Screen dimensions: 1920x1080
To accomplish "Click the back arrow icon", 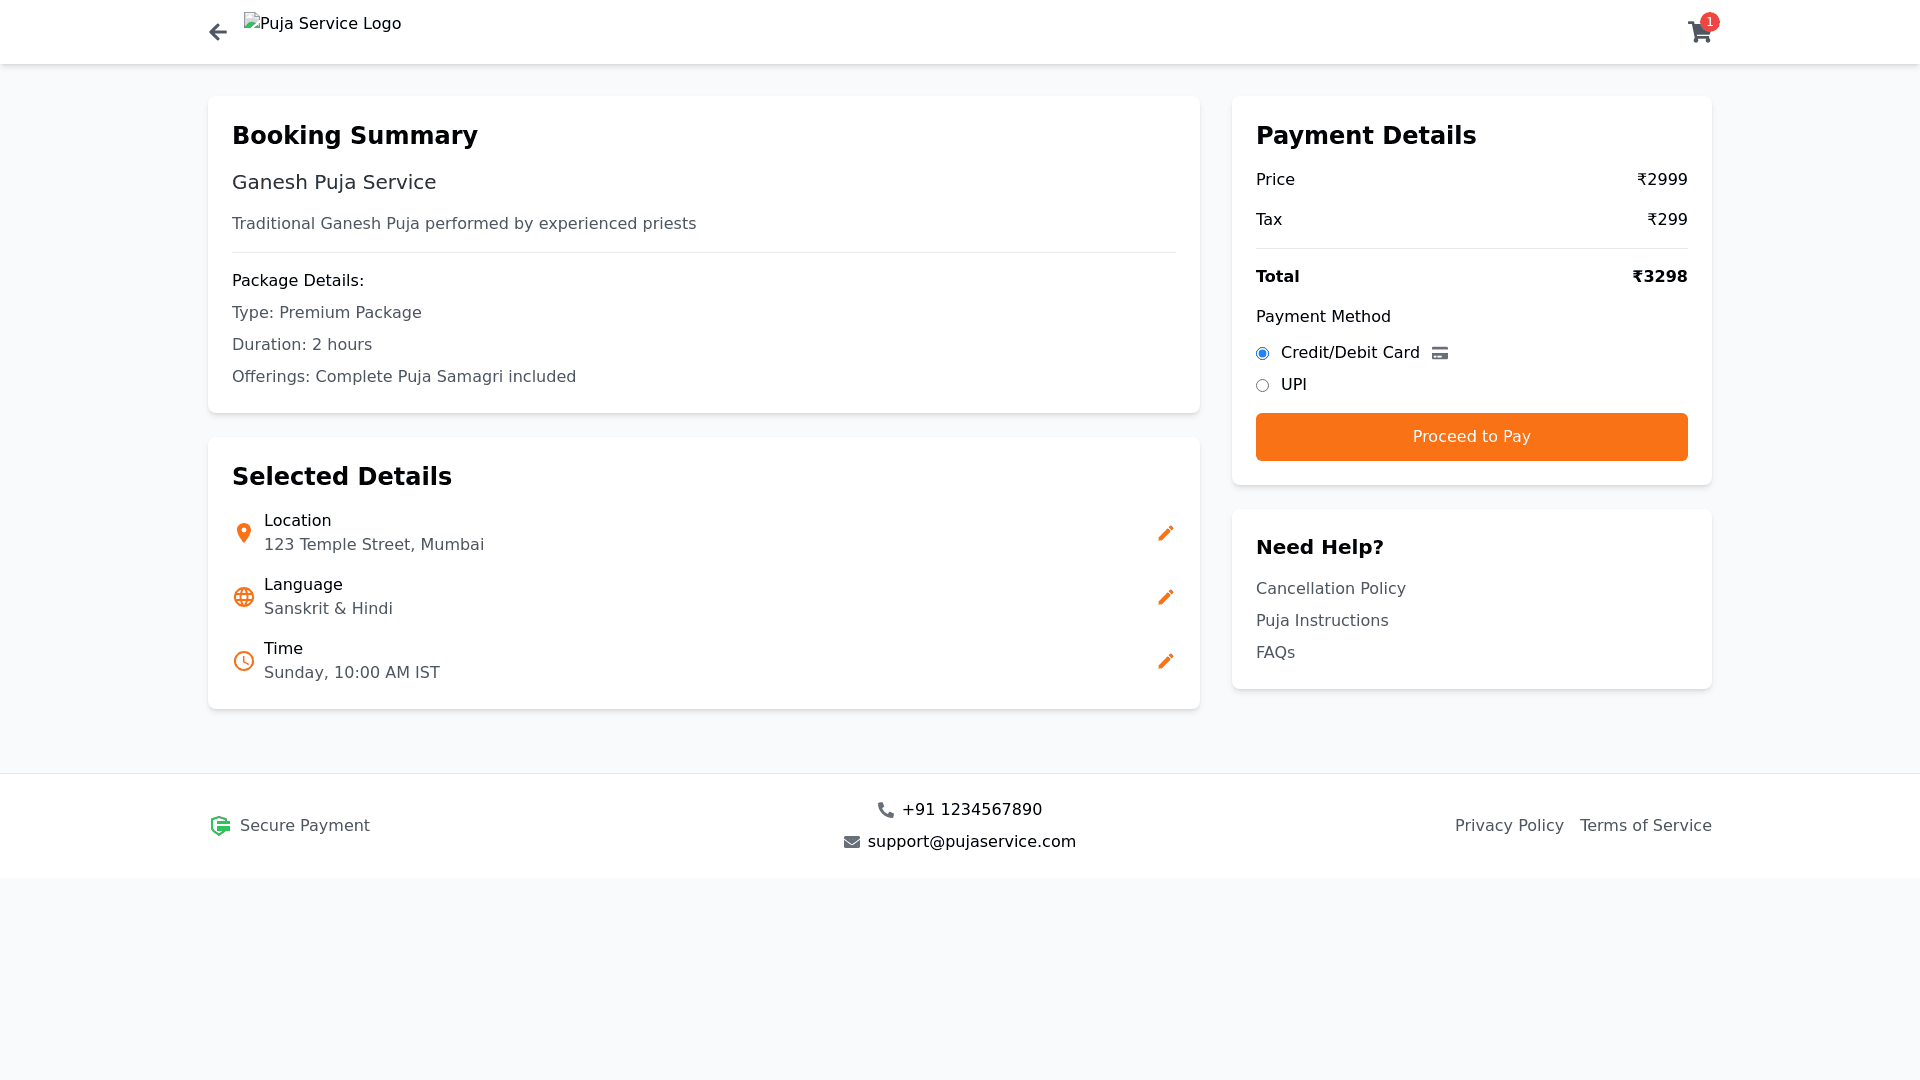I will click(218, 32).
